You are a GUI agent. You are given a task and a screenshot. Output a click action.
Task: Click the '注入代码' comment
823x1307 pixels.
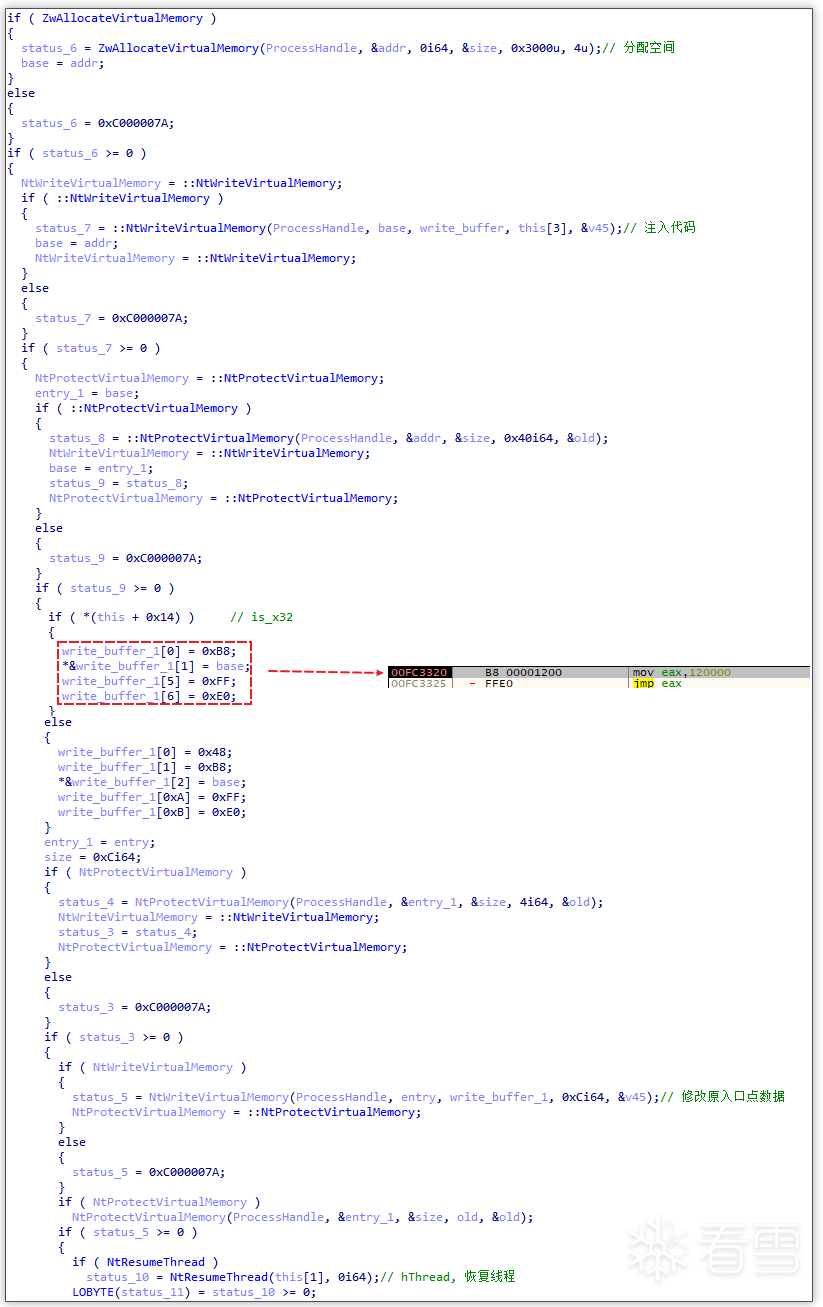click(x=669, y=228)
